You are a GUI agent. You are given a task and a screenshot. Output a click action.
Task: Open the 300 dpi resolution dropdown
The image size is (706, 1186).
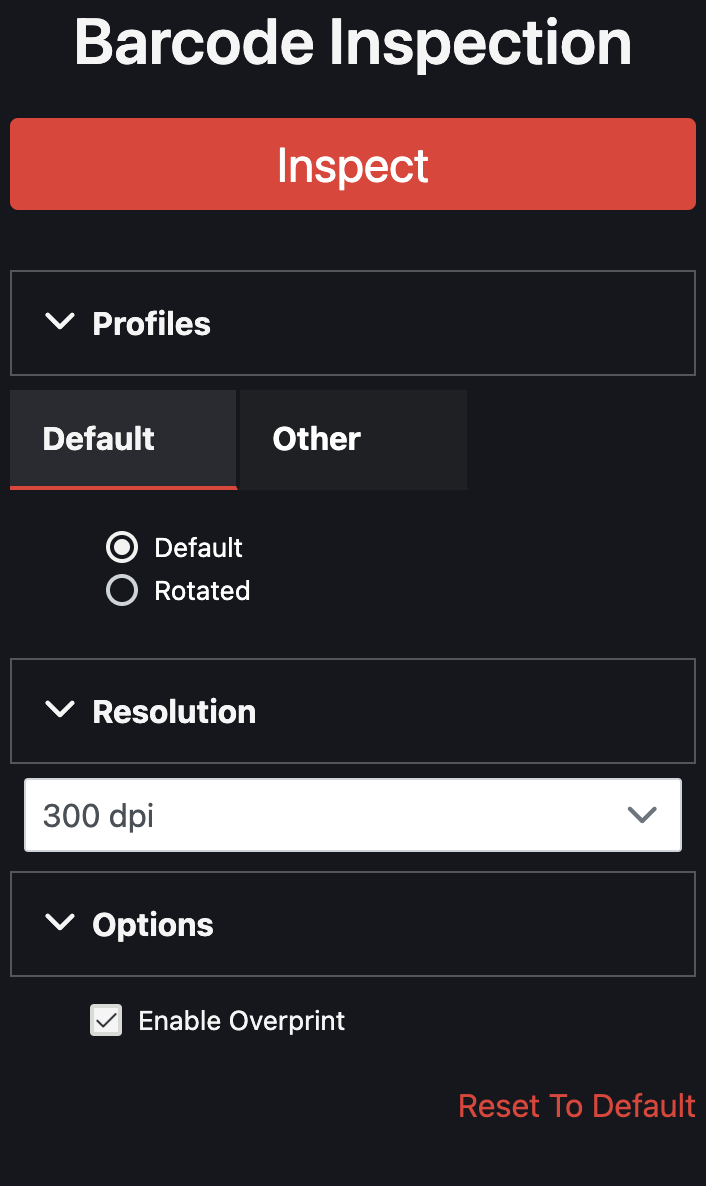tap(352, 815)
